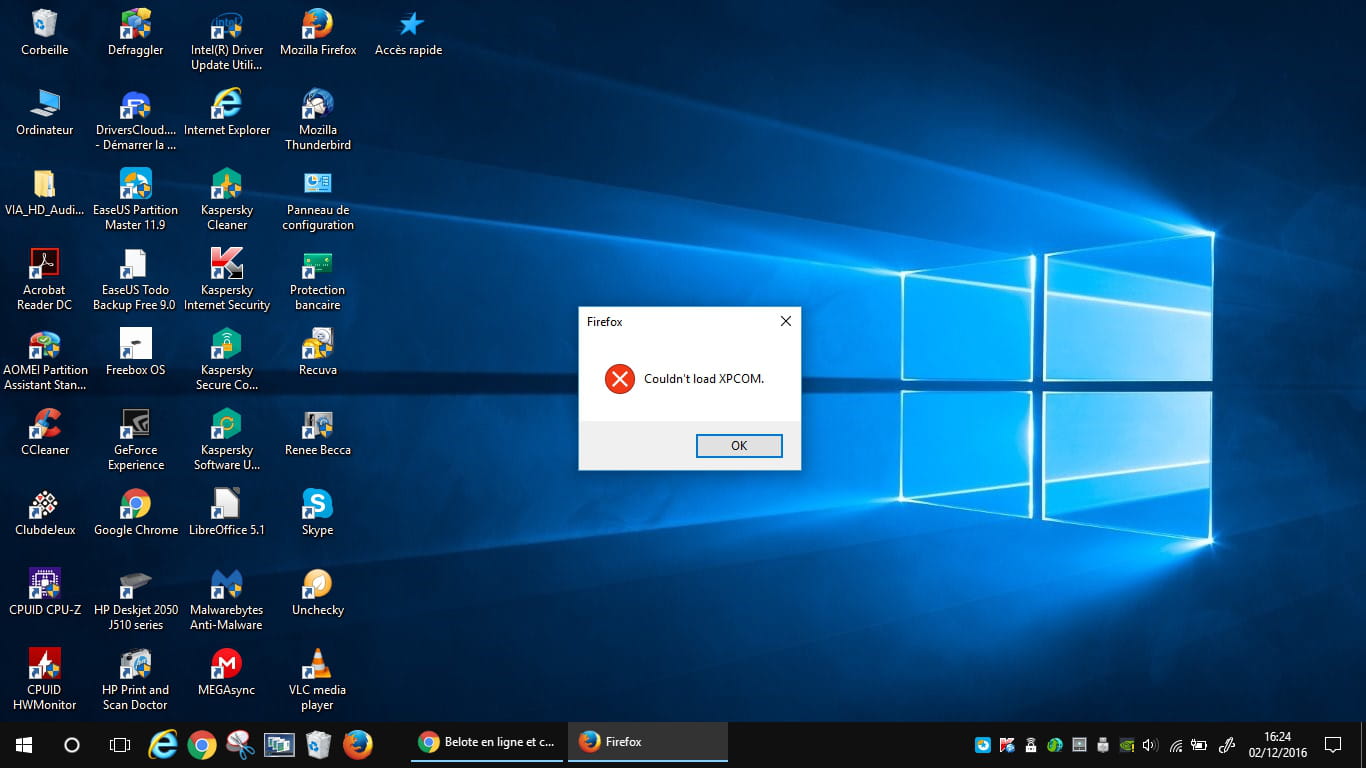1366x768 pixels.
Task: Select EaseUS Todo Backup Free 9.0 shortcut
Action: tap(136, 281)
